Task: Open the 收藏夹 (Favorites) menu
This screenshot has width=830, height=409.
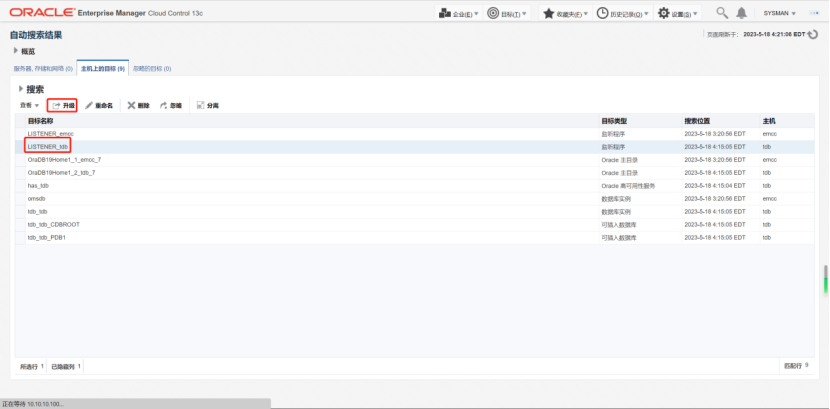Action: (565, 13)
